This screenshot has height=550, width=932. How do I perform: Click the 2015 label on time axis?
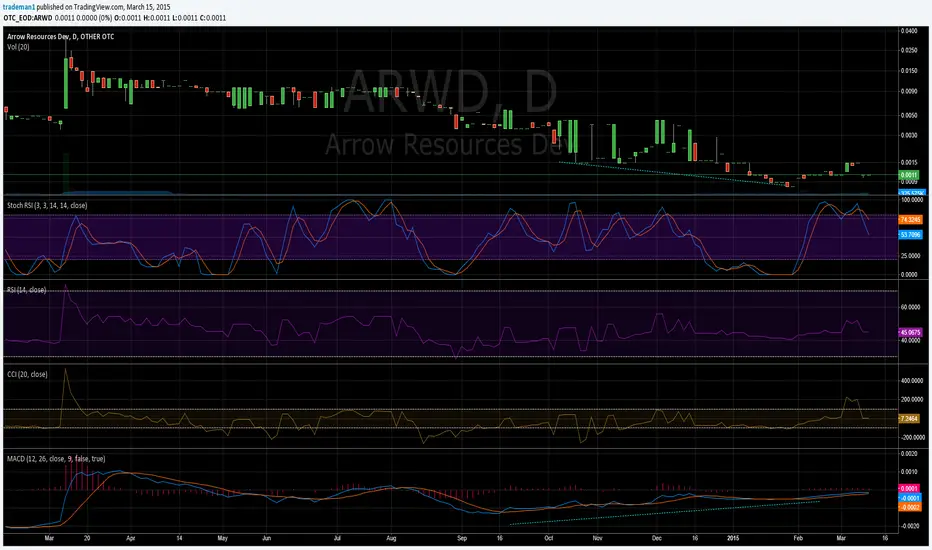pos(733,538)
